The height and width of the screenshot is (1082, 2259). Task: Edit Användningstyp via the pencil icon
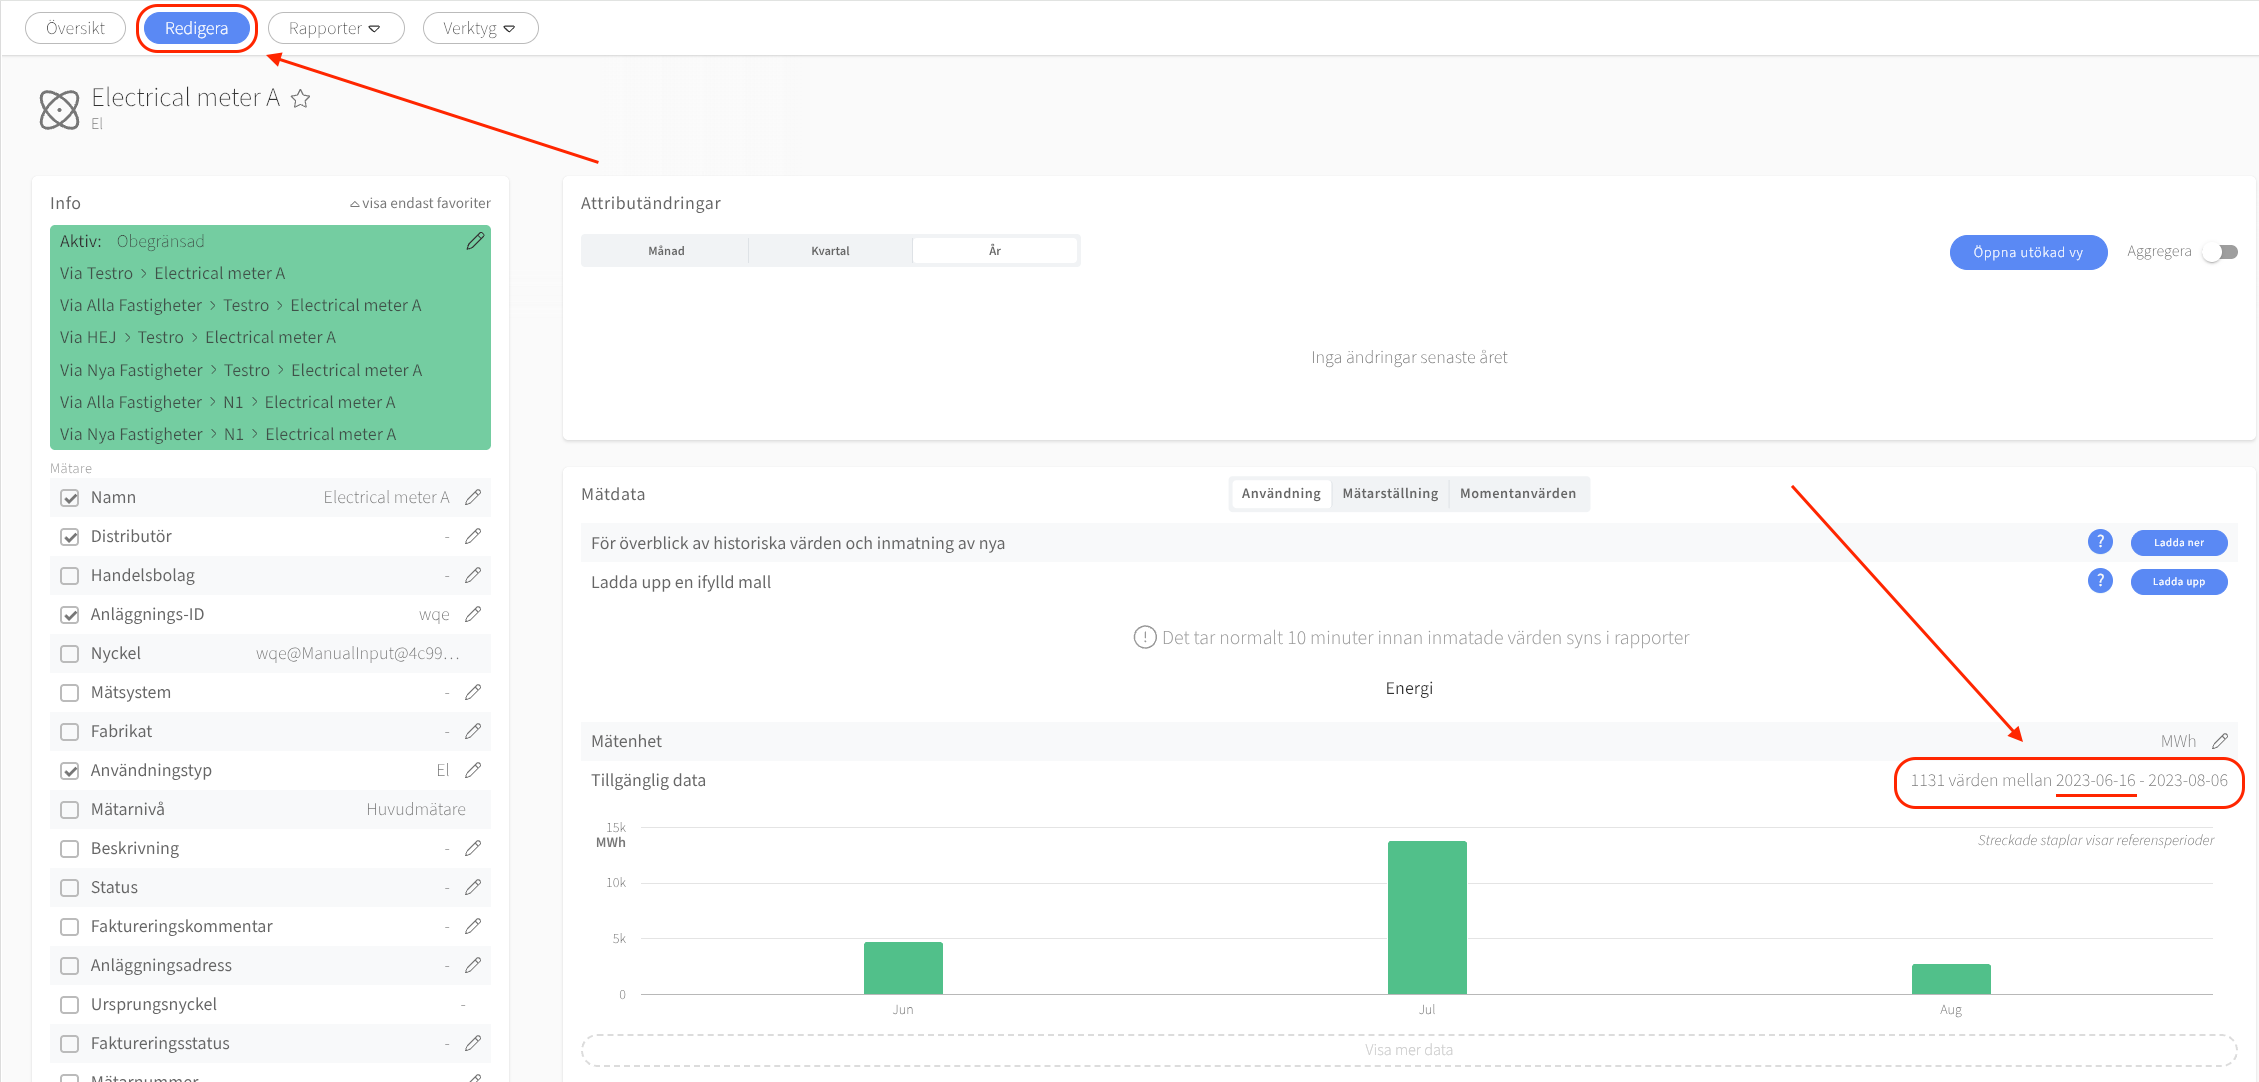coord(473,770)
